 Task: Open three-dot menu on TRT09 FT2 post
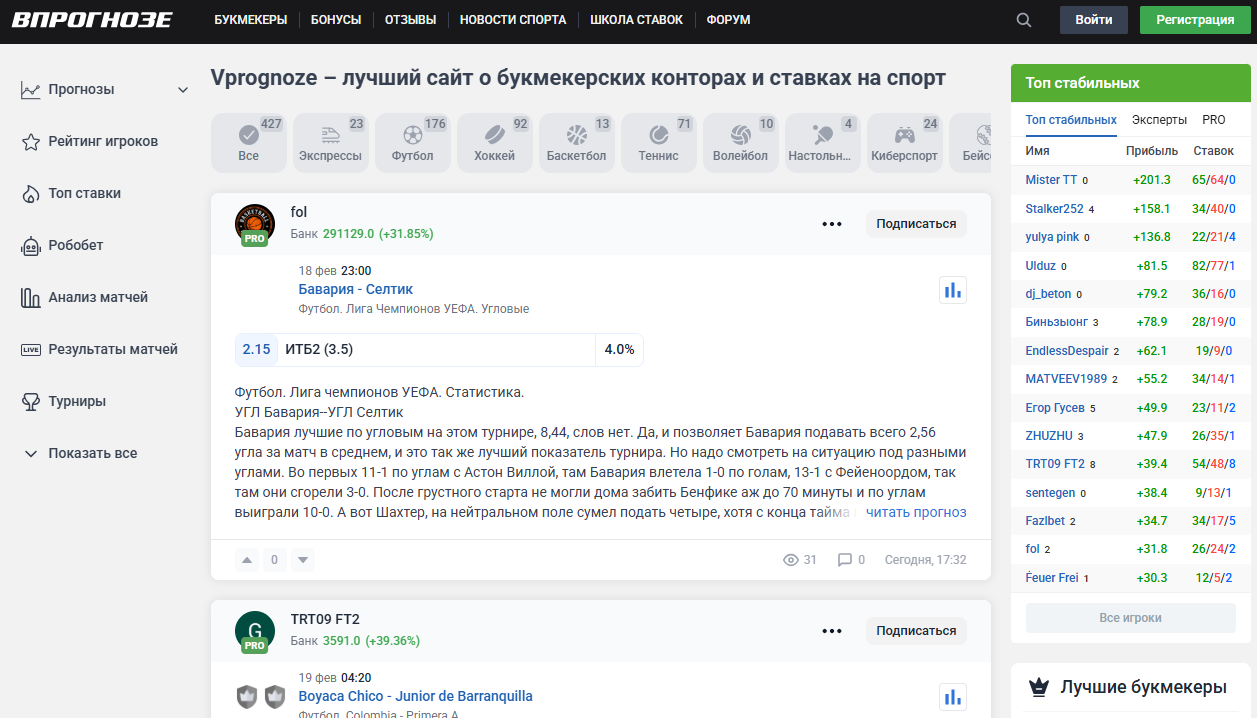[x=832, y=631]
